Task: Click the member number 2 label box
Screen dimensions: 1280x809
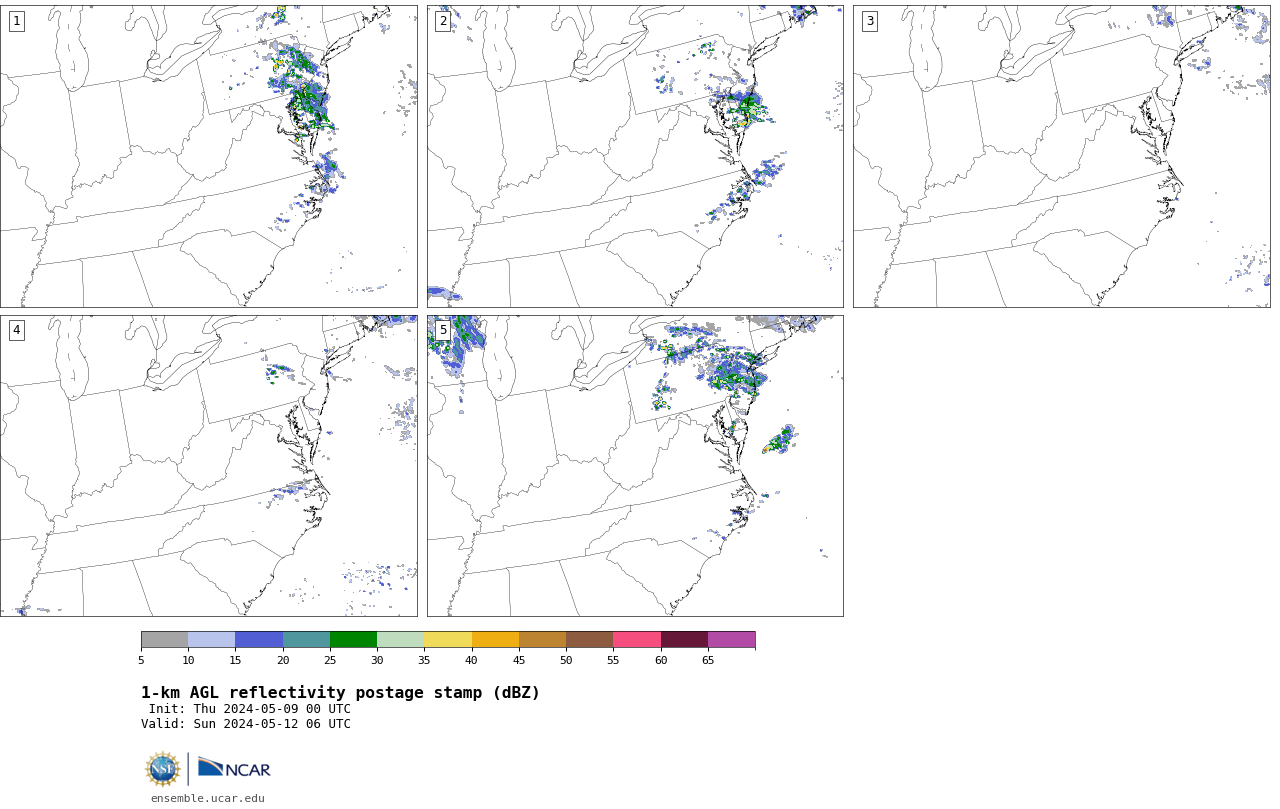Action: click(443, 21)
